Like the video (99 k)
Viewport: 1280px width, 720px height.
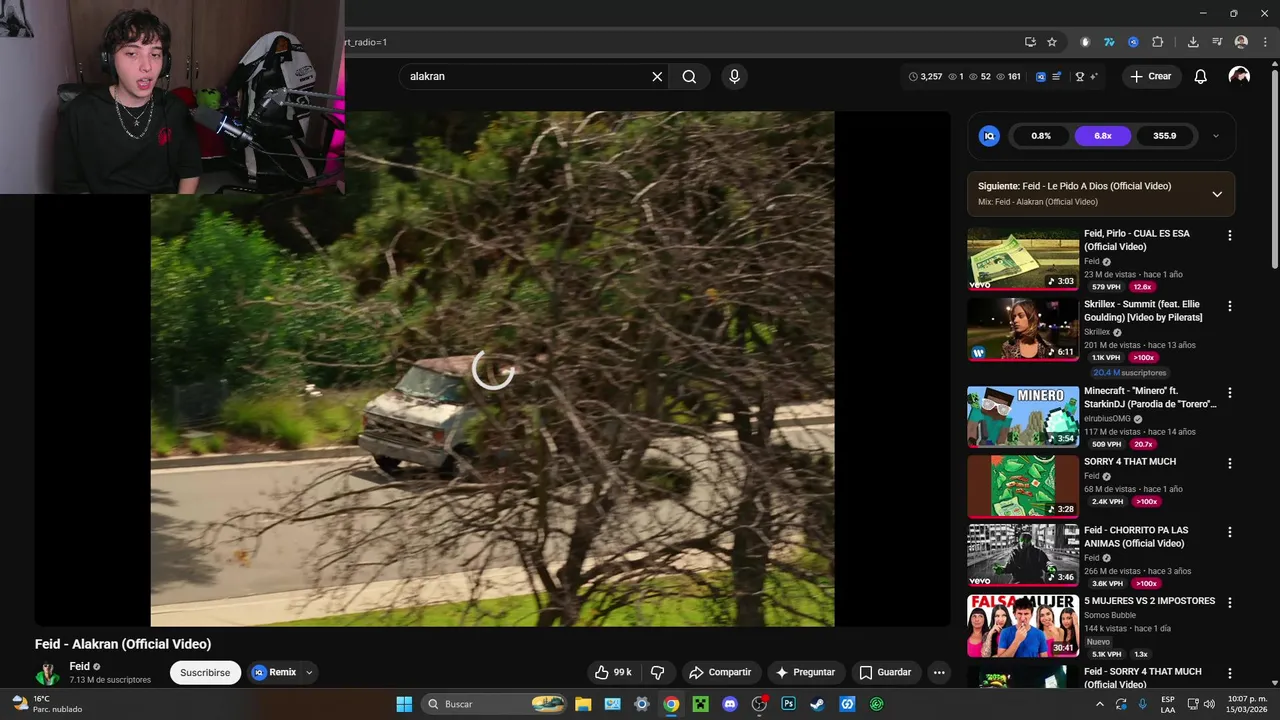[613, 673]
